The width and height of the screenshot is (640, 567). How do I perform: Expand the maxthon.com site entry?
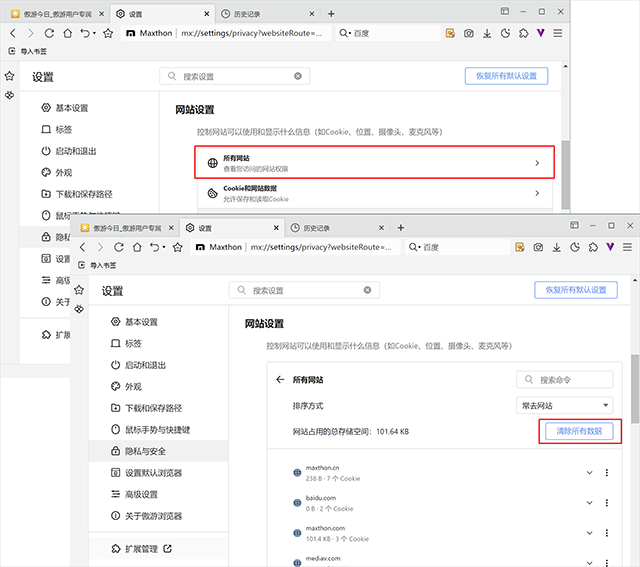click(x=589, y=533)
